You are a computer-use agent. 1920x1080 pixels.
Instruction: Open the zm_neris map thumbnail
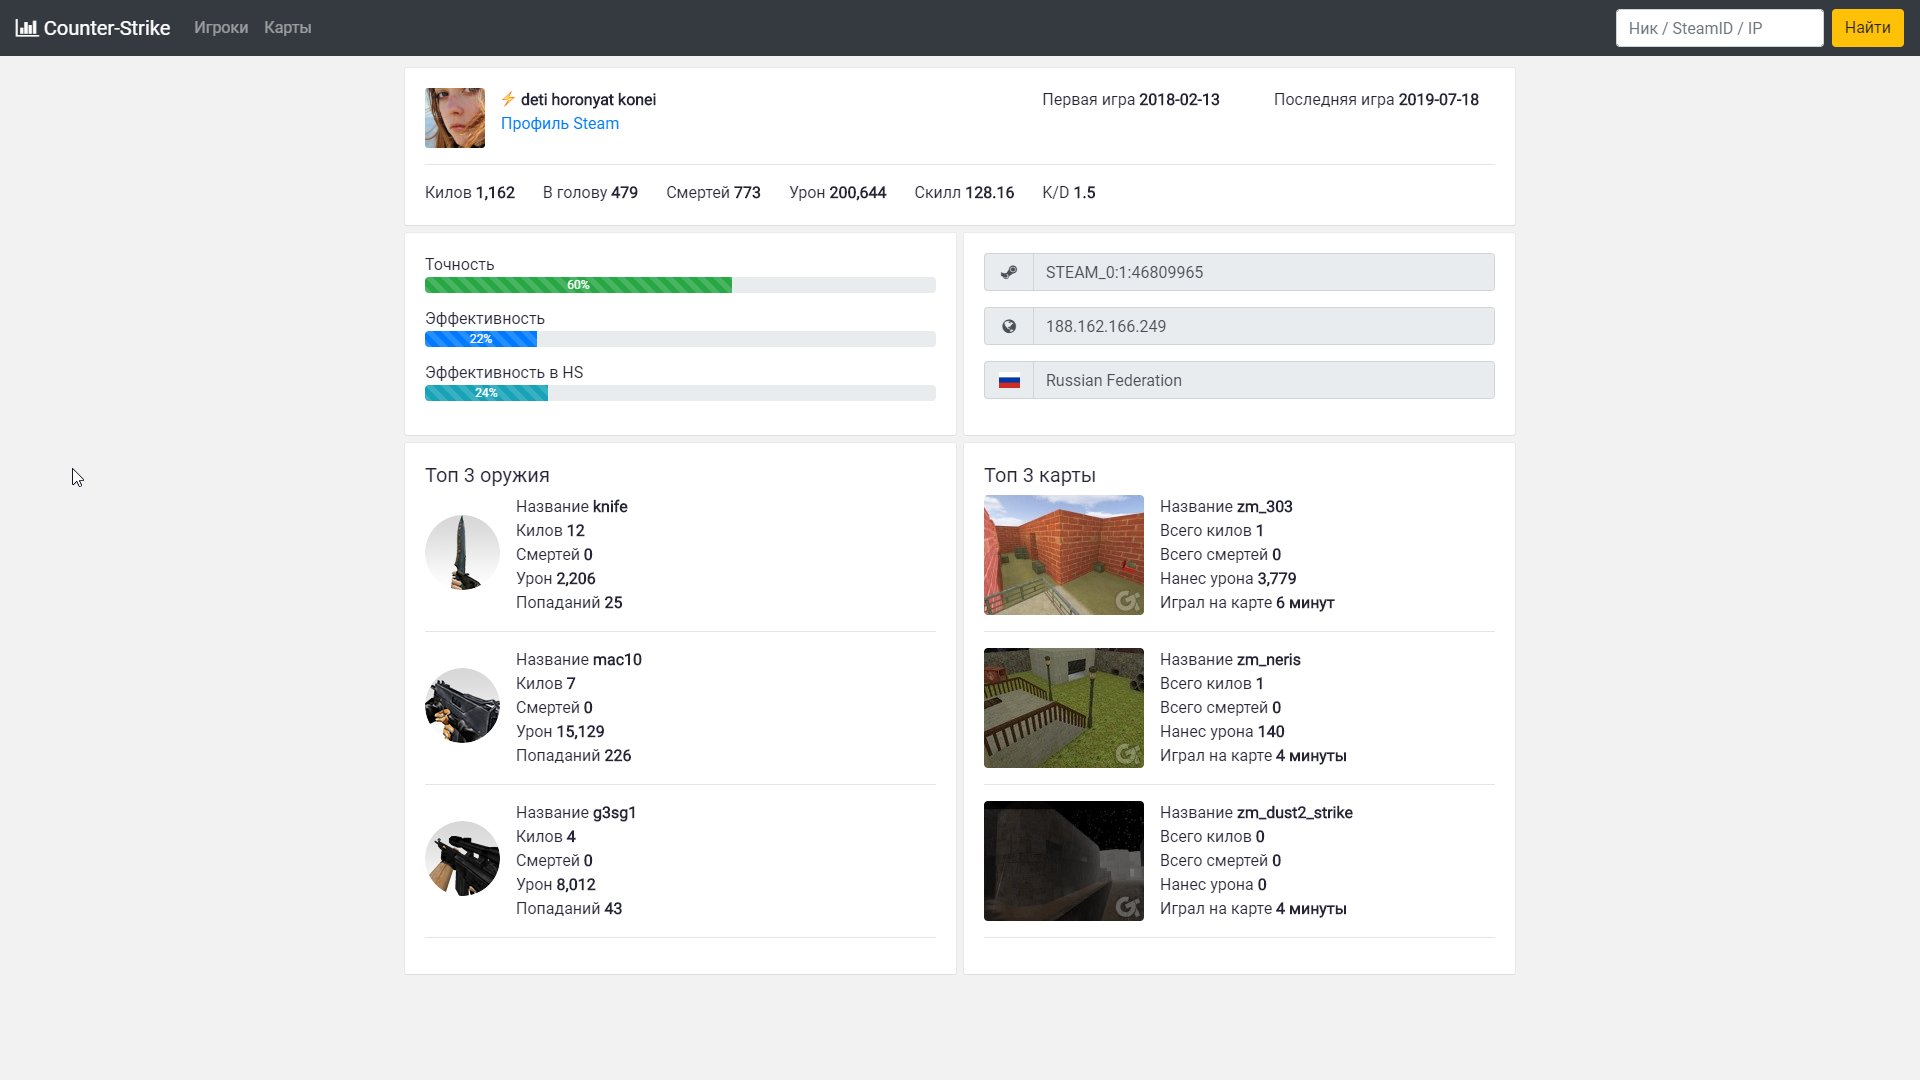pyautogui.click(x=1064, y=708)
